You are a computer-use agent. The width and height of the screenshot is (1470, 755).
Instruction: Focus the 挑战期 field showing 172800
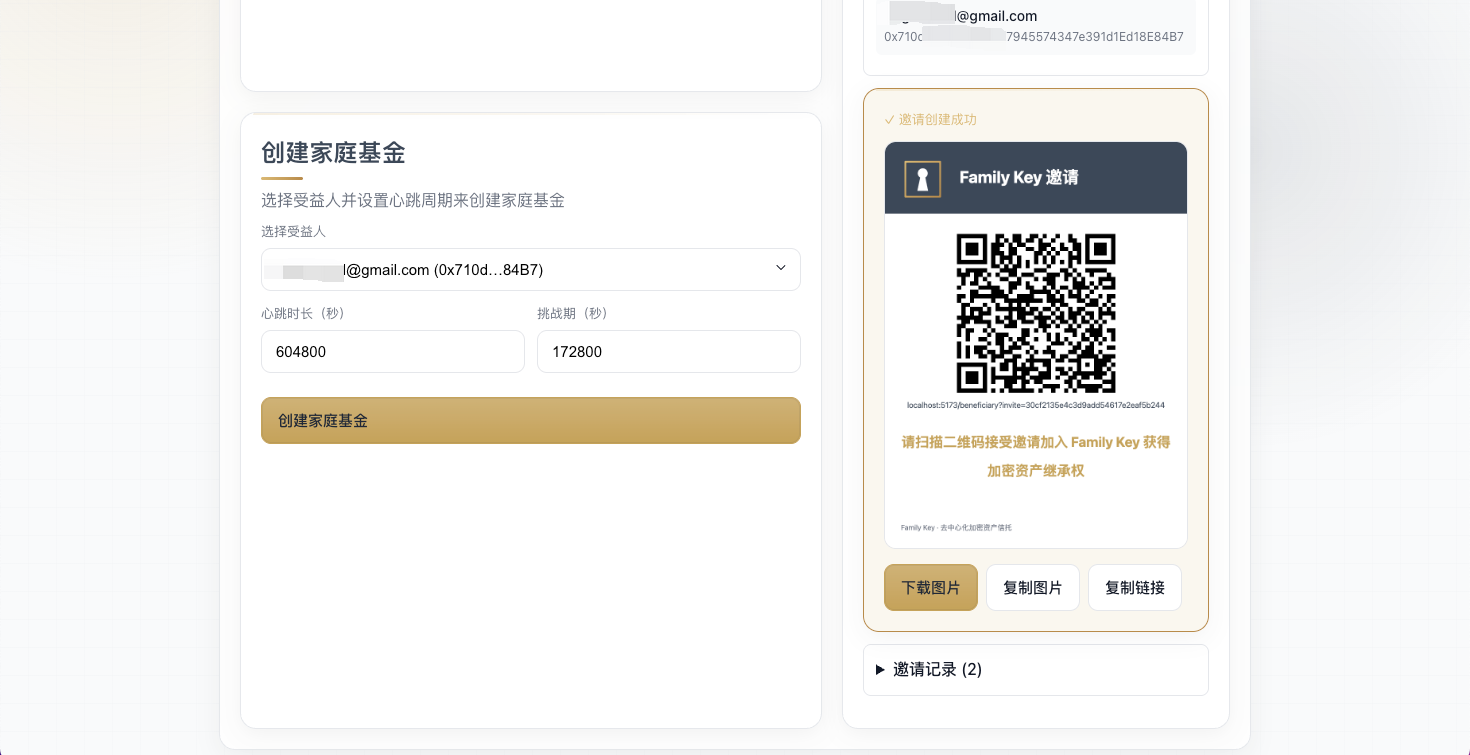[668, 352]
